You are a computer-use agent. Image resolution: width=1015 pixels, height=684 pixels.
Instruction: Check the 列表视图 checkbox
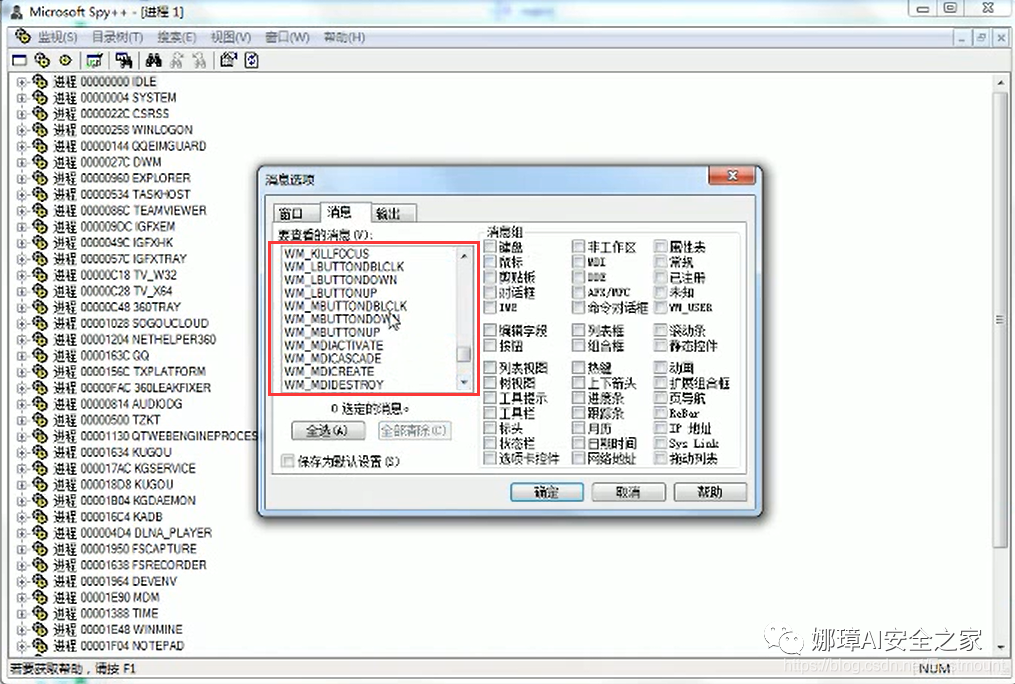490,368
